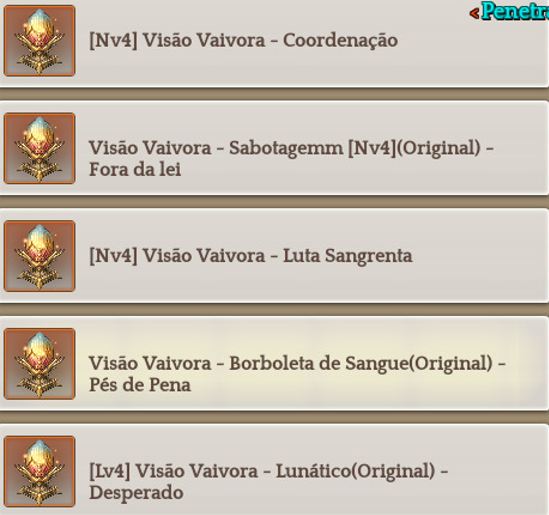The width and height of the screenshot is (549, 515).
Task: Open the cyan Penetr link
Action: point(515,11)
